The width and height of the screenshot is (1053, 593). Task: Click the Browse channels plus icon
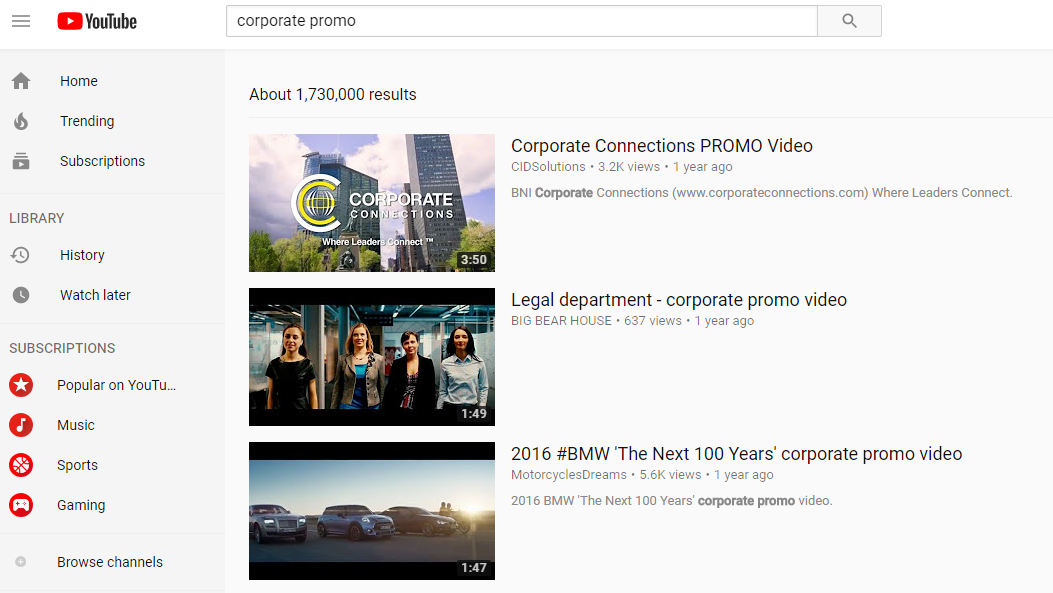tap(20, 562)
